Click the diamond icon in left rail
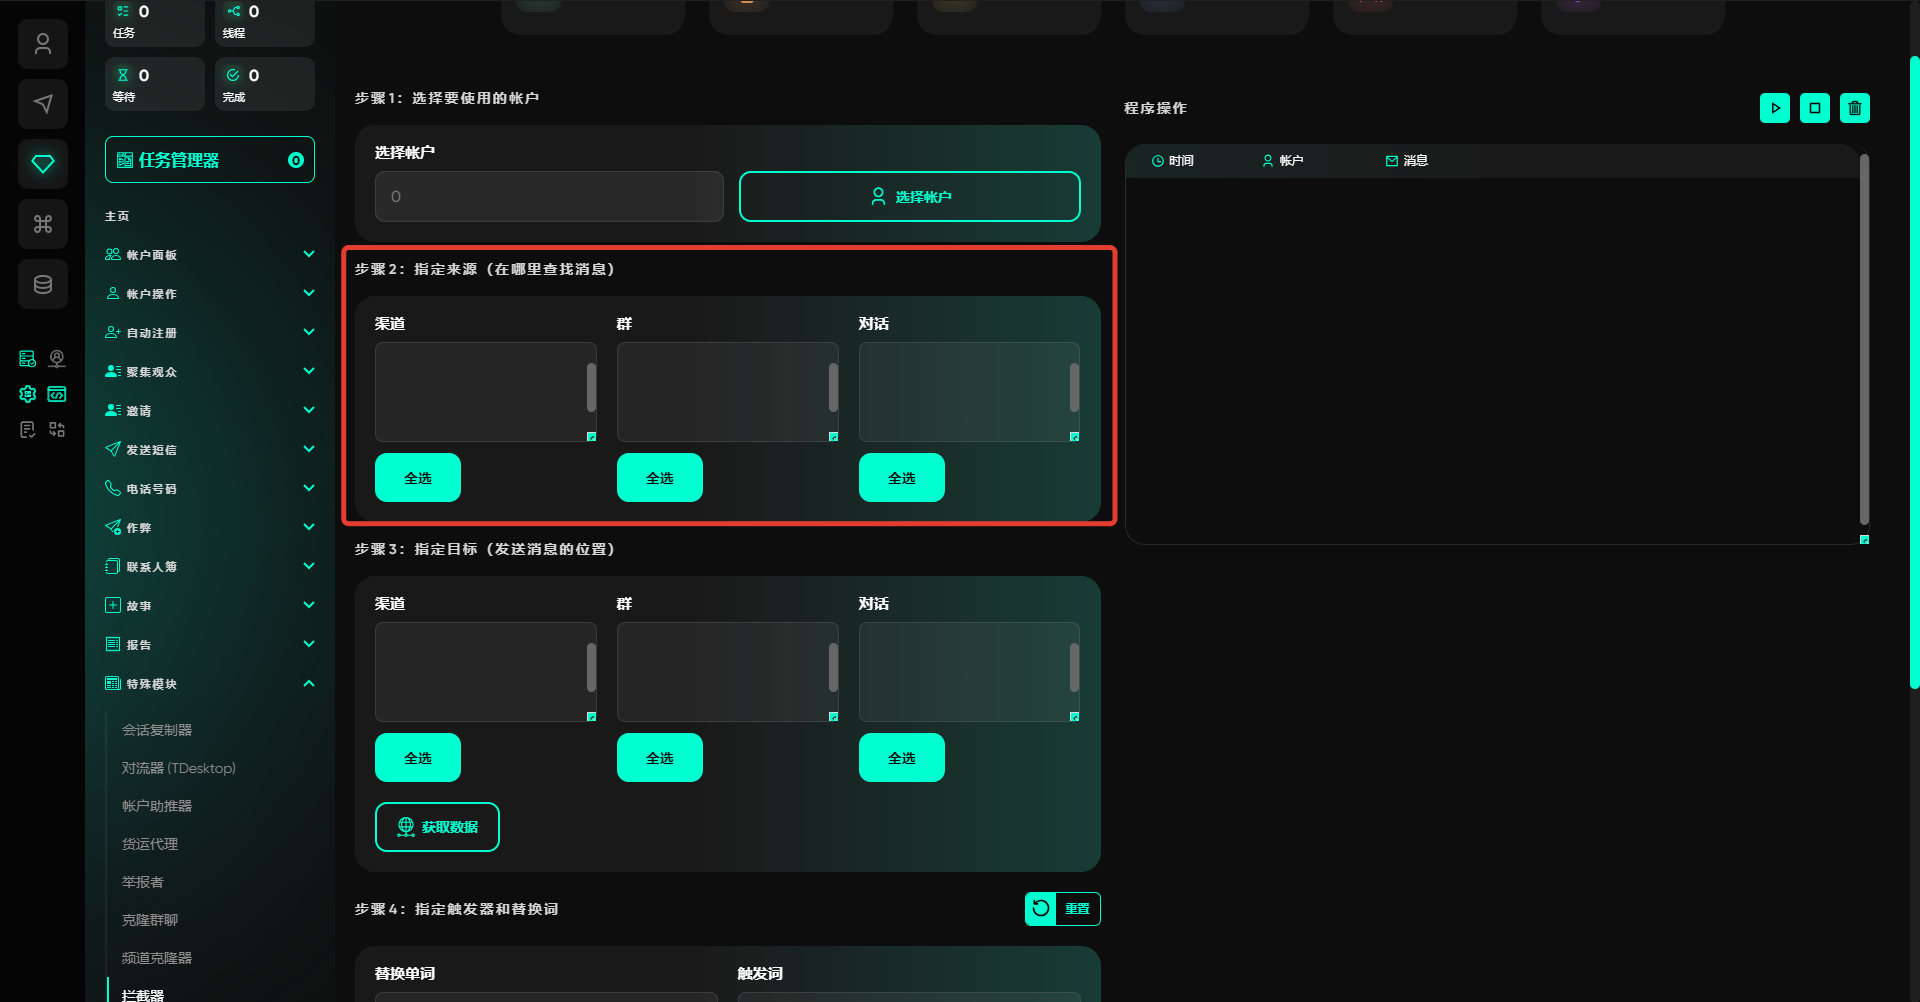 pyautogui.click(x=42, y=164)
